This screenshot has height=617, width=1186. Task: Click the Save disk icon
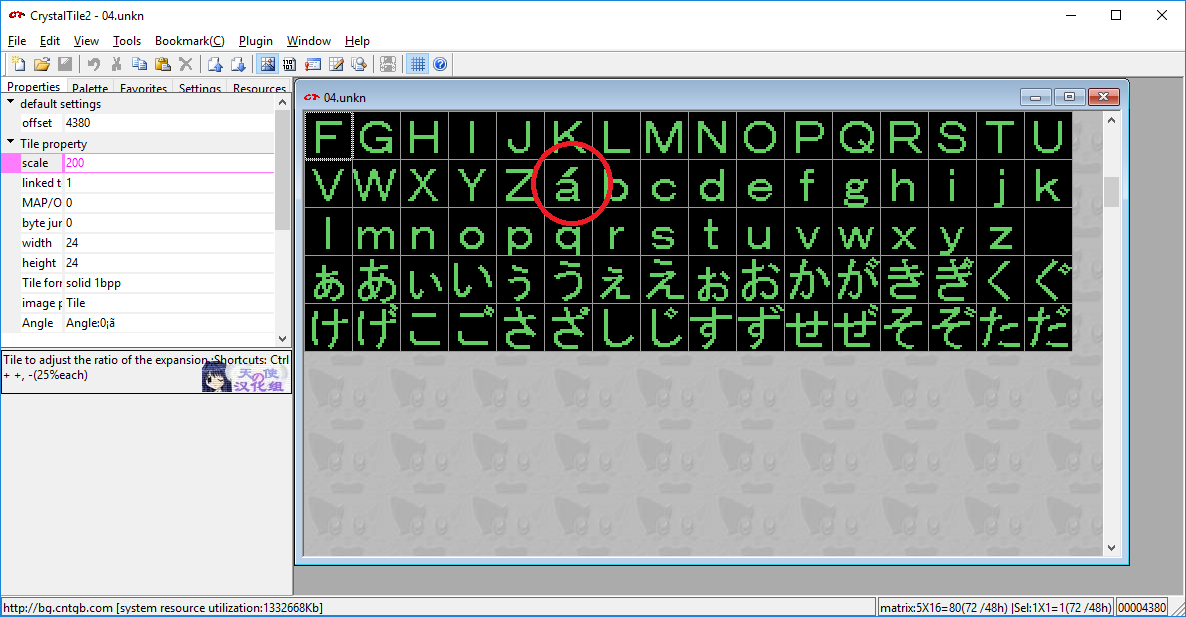tap(65, 64)
